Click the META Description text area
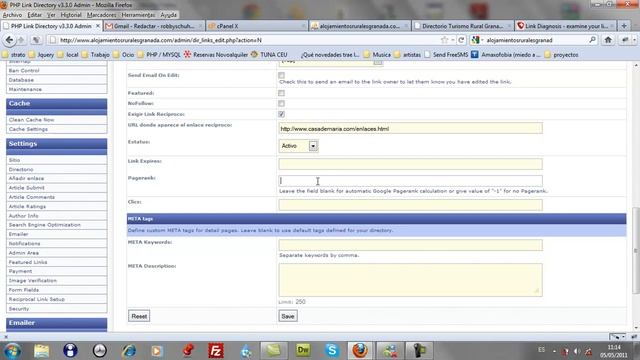Image resolution: width=640 pixels, height=360 pixels. pyautogui.click(x=410, y=280)
